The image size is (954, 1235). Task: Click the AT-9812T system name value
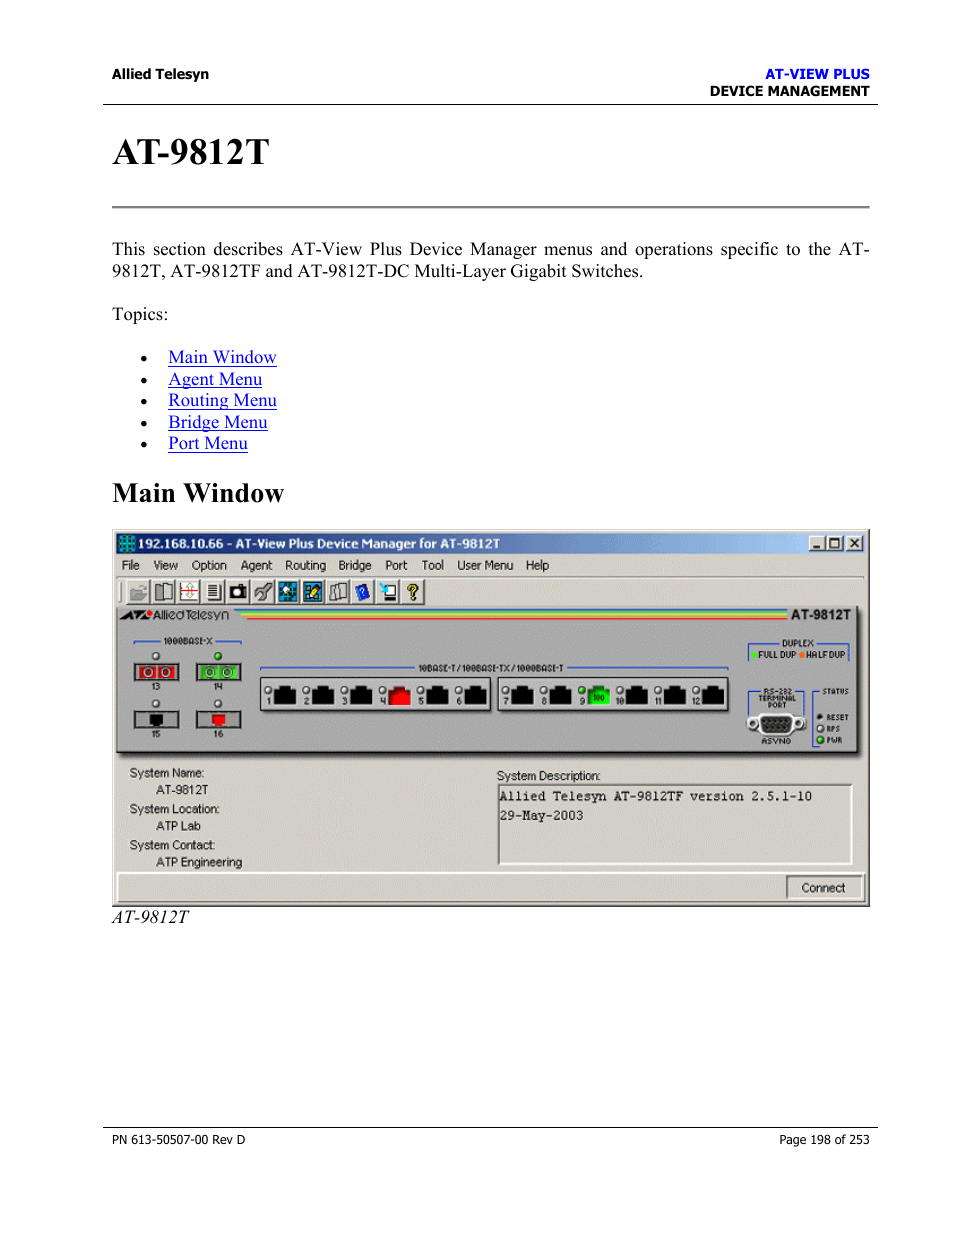[x=182, y=790]
